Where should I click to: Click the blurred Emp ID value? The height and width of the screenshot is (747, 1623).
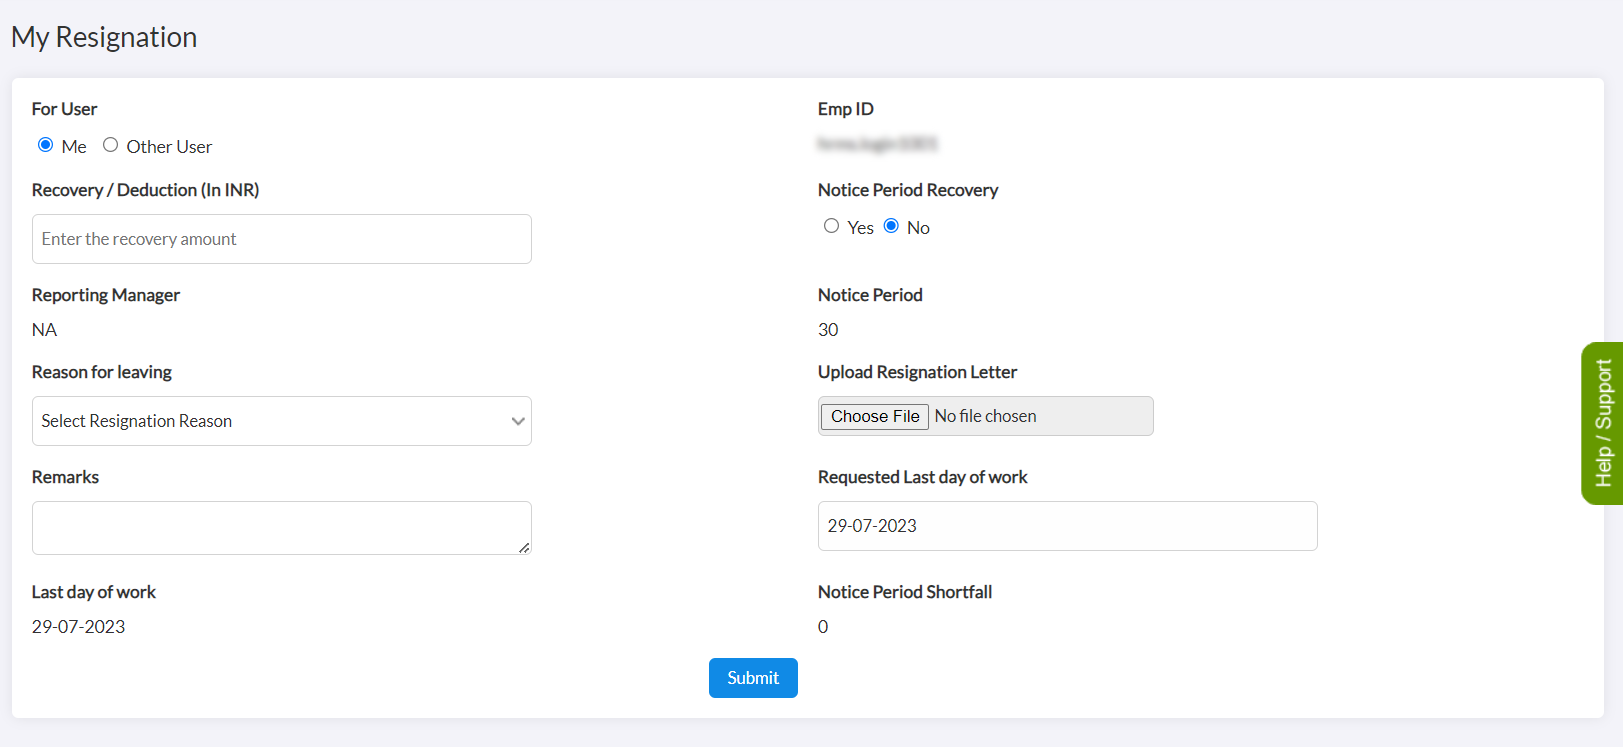click(x=877, y=144)
